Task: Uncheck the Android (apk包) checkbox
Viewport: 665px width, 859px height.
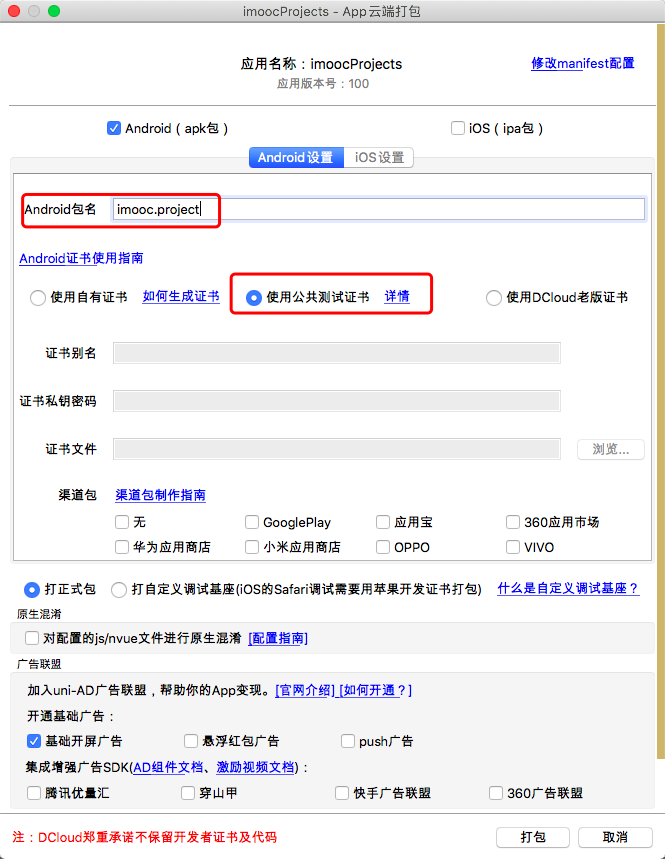Action: pyautogui.click(x=114, y=128)
